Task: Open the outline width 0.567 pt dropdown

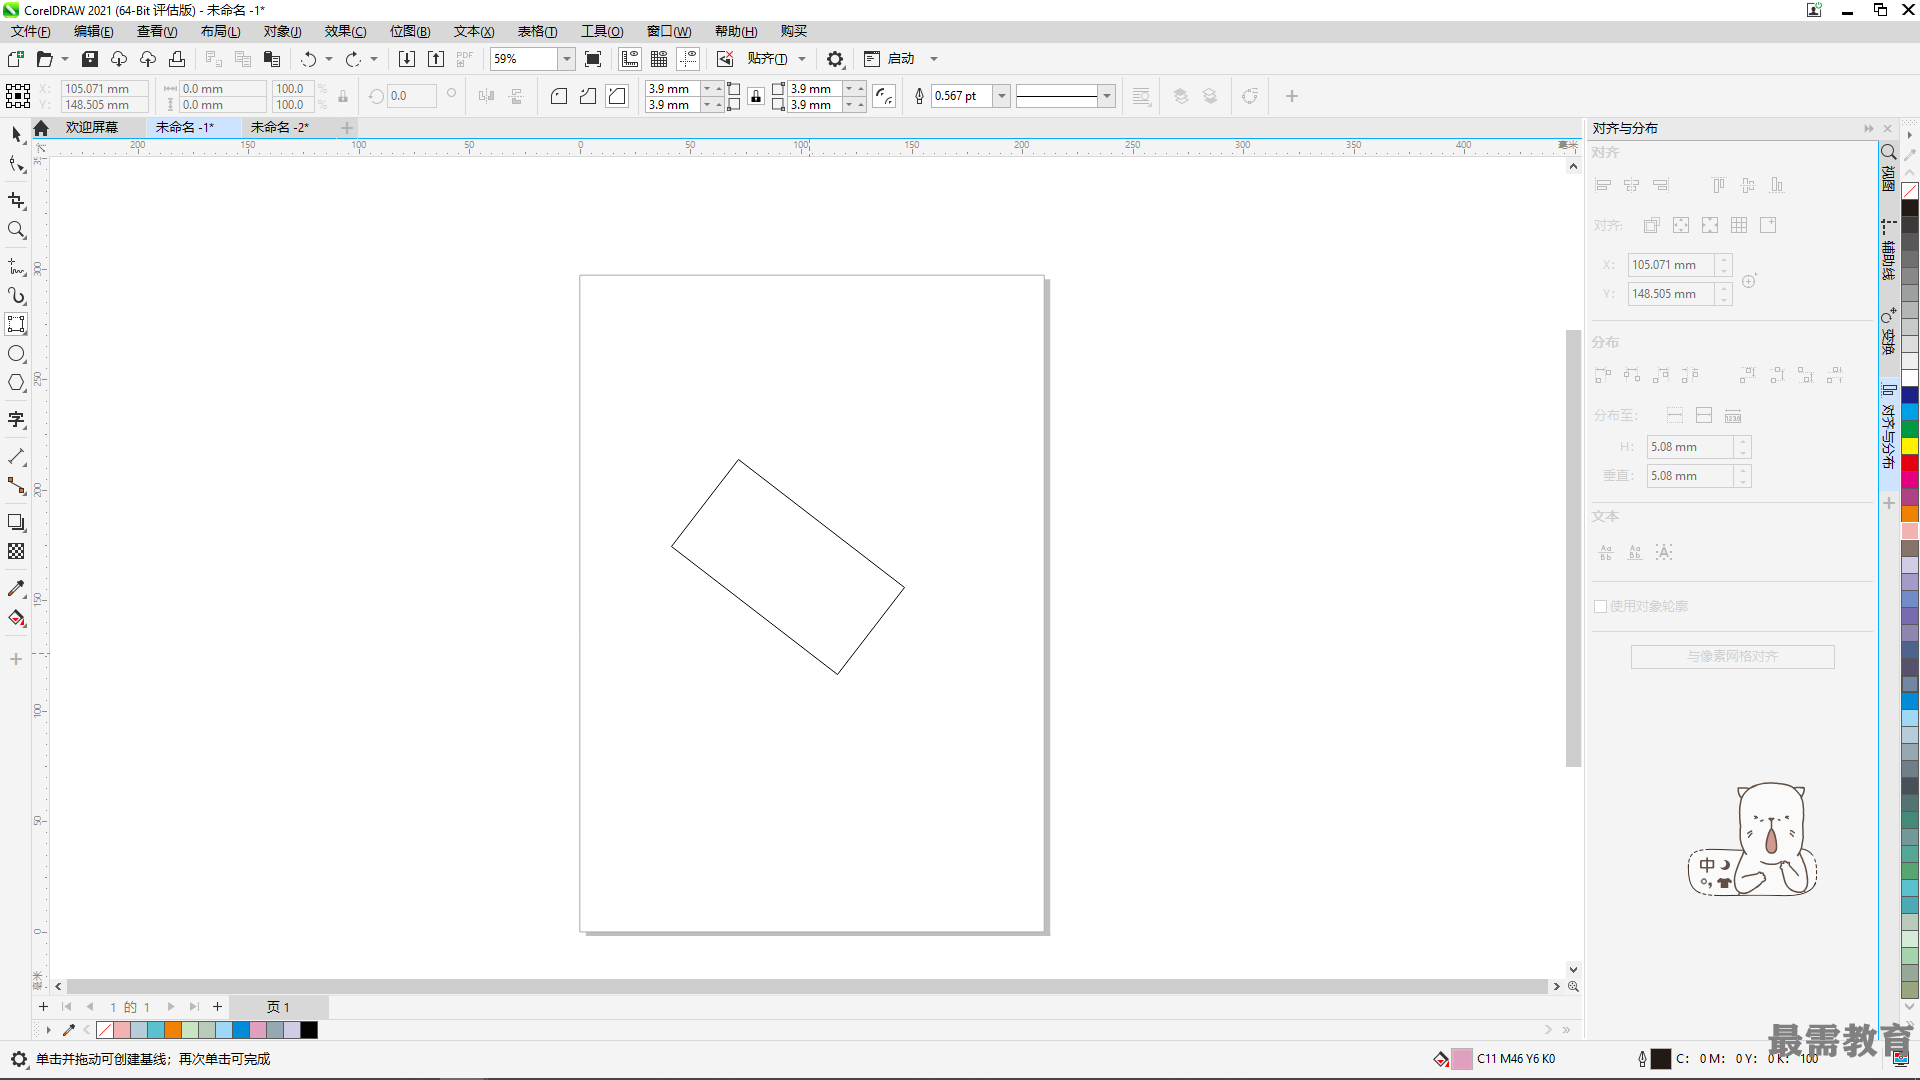Action: [1001, 96]
